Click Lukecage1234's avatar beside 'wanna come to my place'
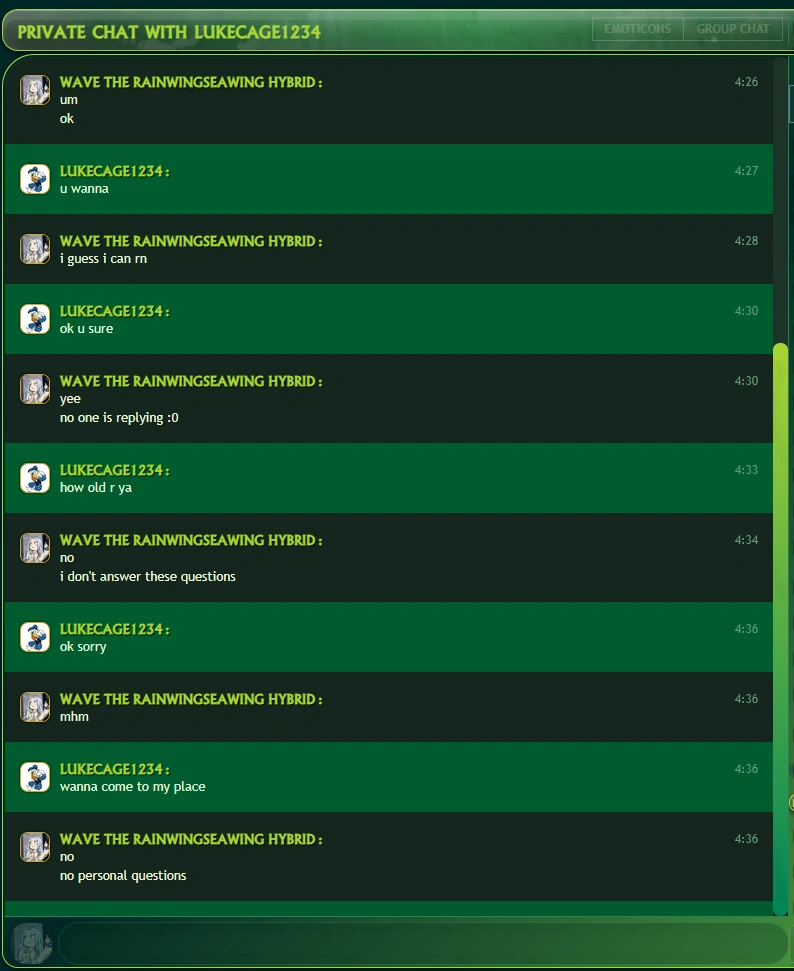Screen dimensions: 794x971 pos(35,777)
